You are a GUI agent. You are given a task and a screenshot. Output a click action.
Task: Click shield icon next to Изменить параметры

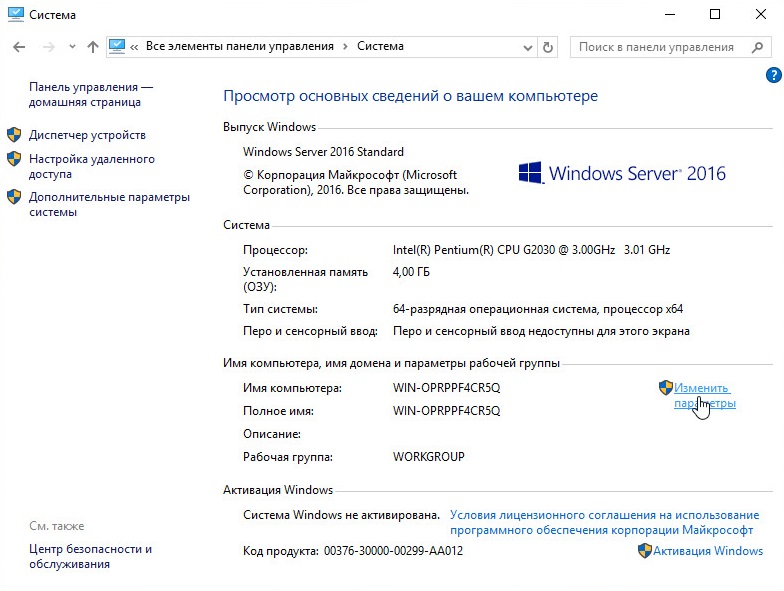click(x=666, y=388)
